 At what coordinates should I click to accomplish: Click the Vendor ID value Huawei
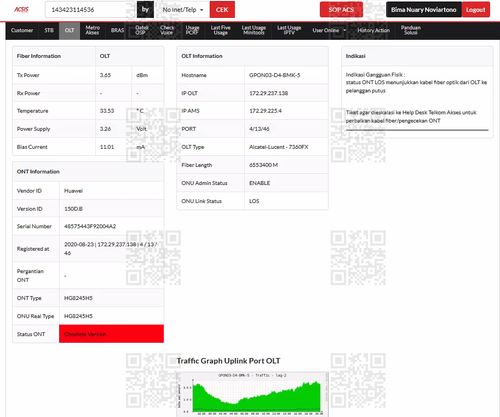(73, 191)
